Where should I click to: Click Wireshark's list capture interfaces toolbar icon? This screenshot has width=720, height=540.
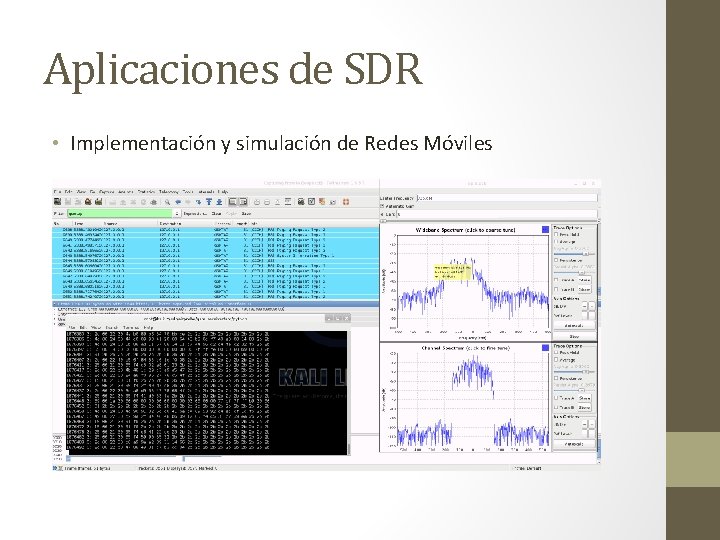coord(57,202)
